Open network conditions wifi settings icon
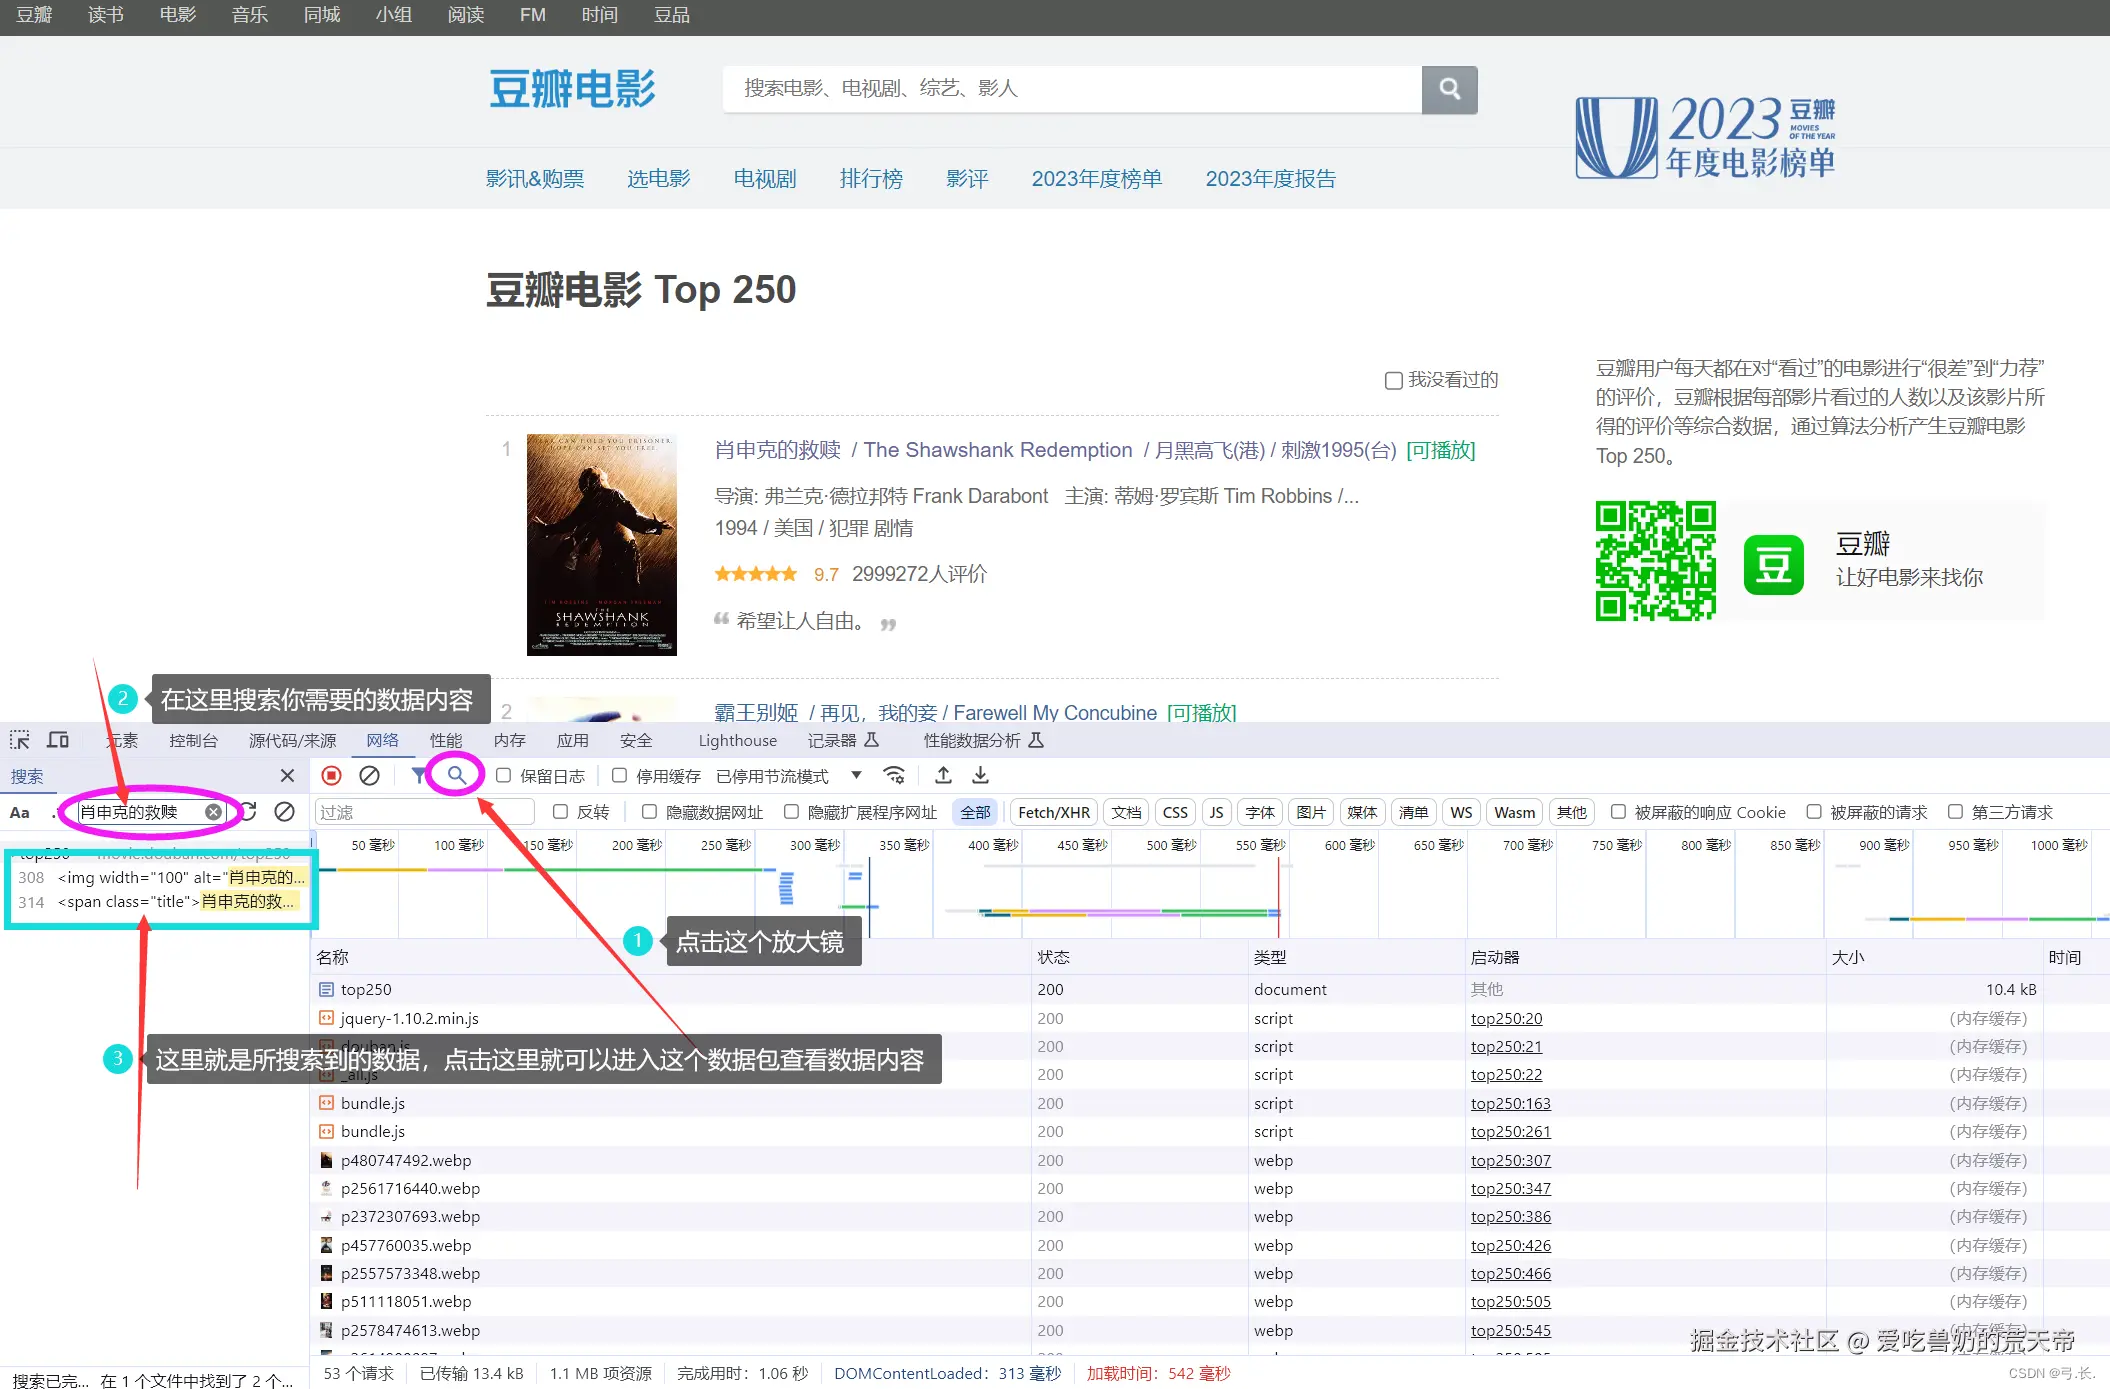The width and height of the screenshot is (2110, 1389). (894, 775)
